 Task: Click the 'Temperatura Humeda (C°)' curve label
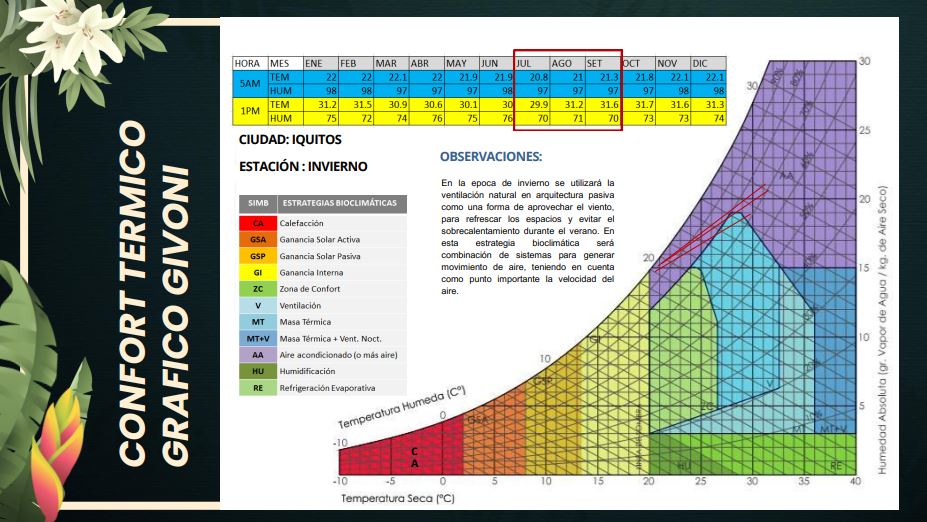[403, 407]
